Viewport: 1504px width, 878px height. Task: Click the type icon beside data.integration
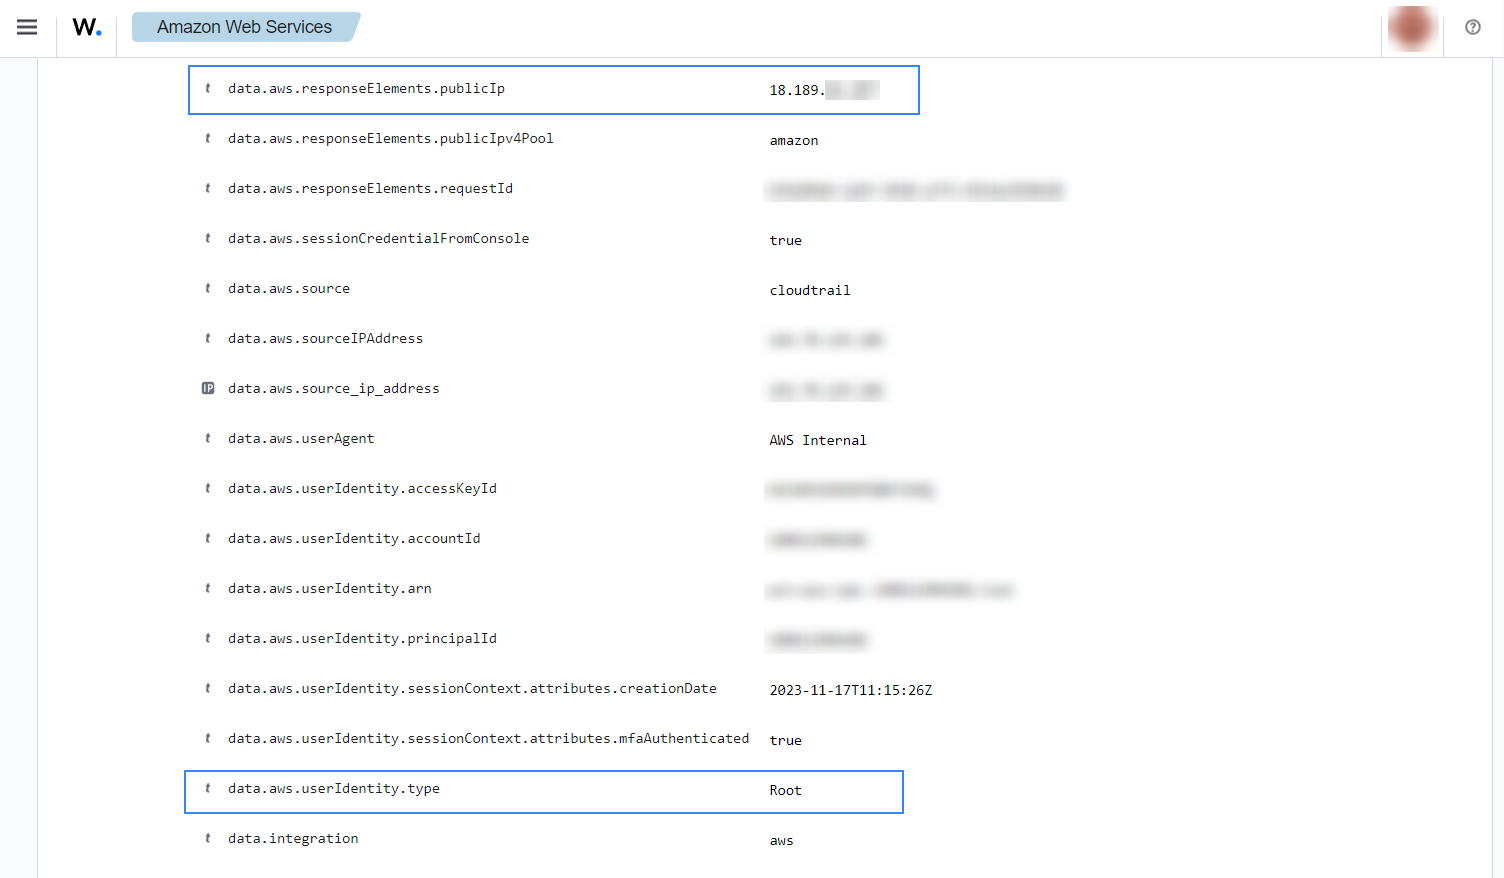pos(208,838)
